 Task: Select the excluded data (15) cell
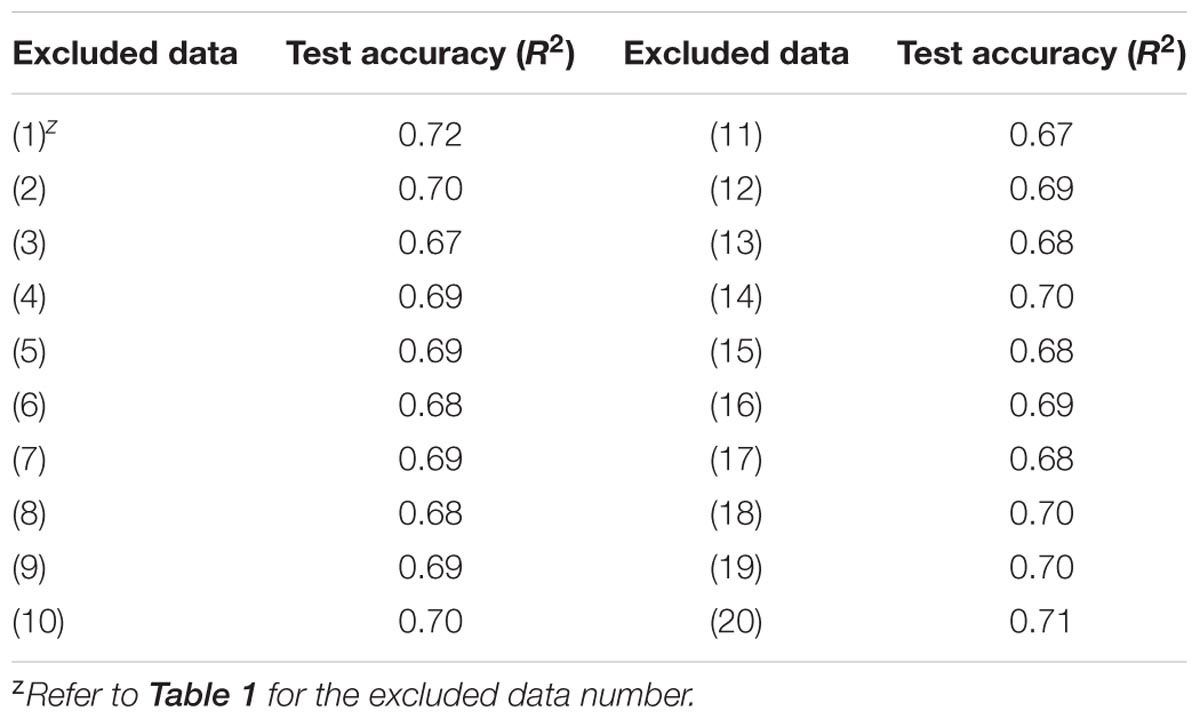[x=736, y=351]
